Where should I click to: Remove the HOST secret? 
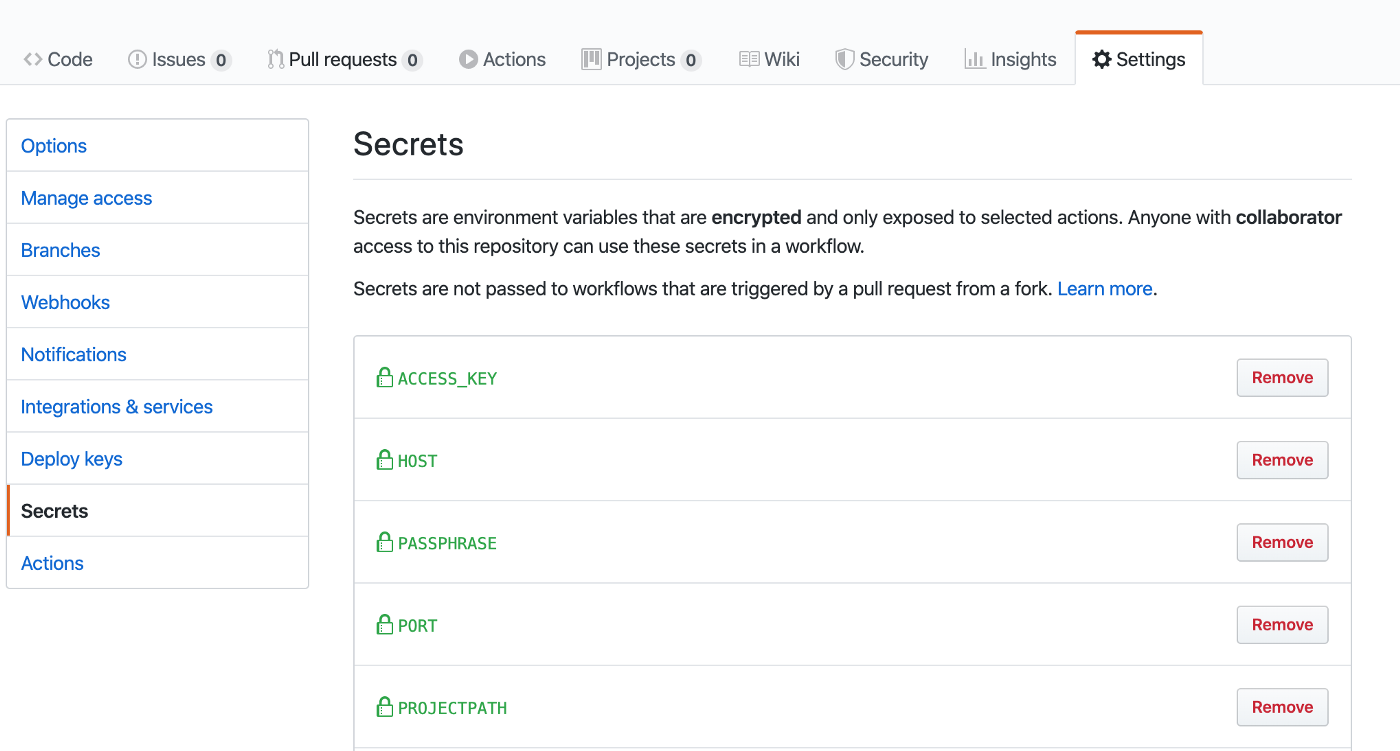1282,460
